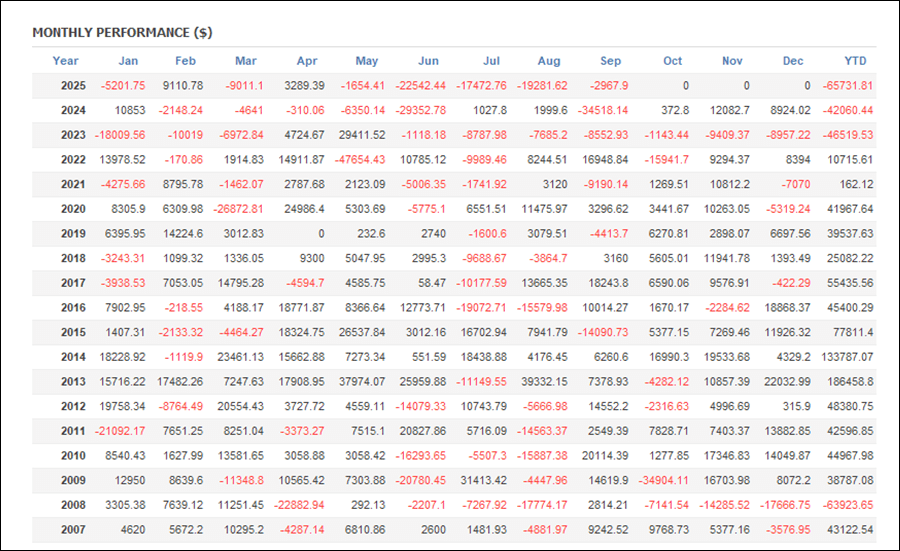Click the 2009 Oct loss -34904.11
Image resolution: width=900 pixels, height=551 pixels.
[667, 455]
